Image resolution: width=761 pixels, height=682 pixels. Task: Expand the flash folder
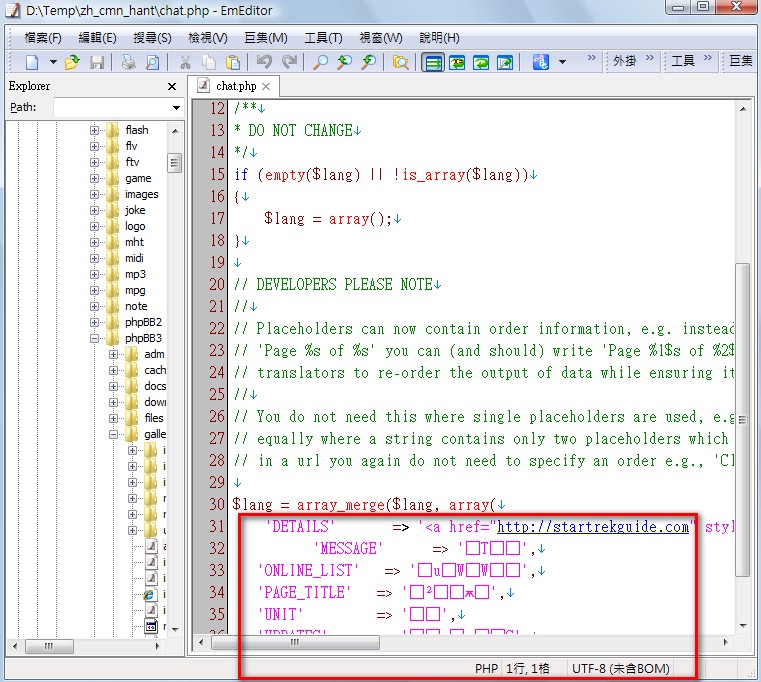pyautogui.click(x=94, y=130)
